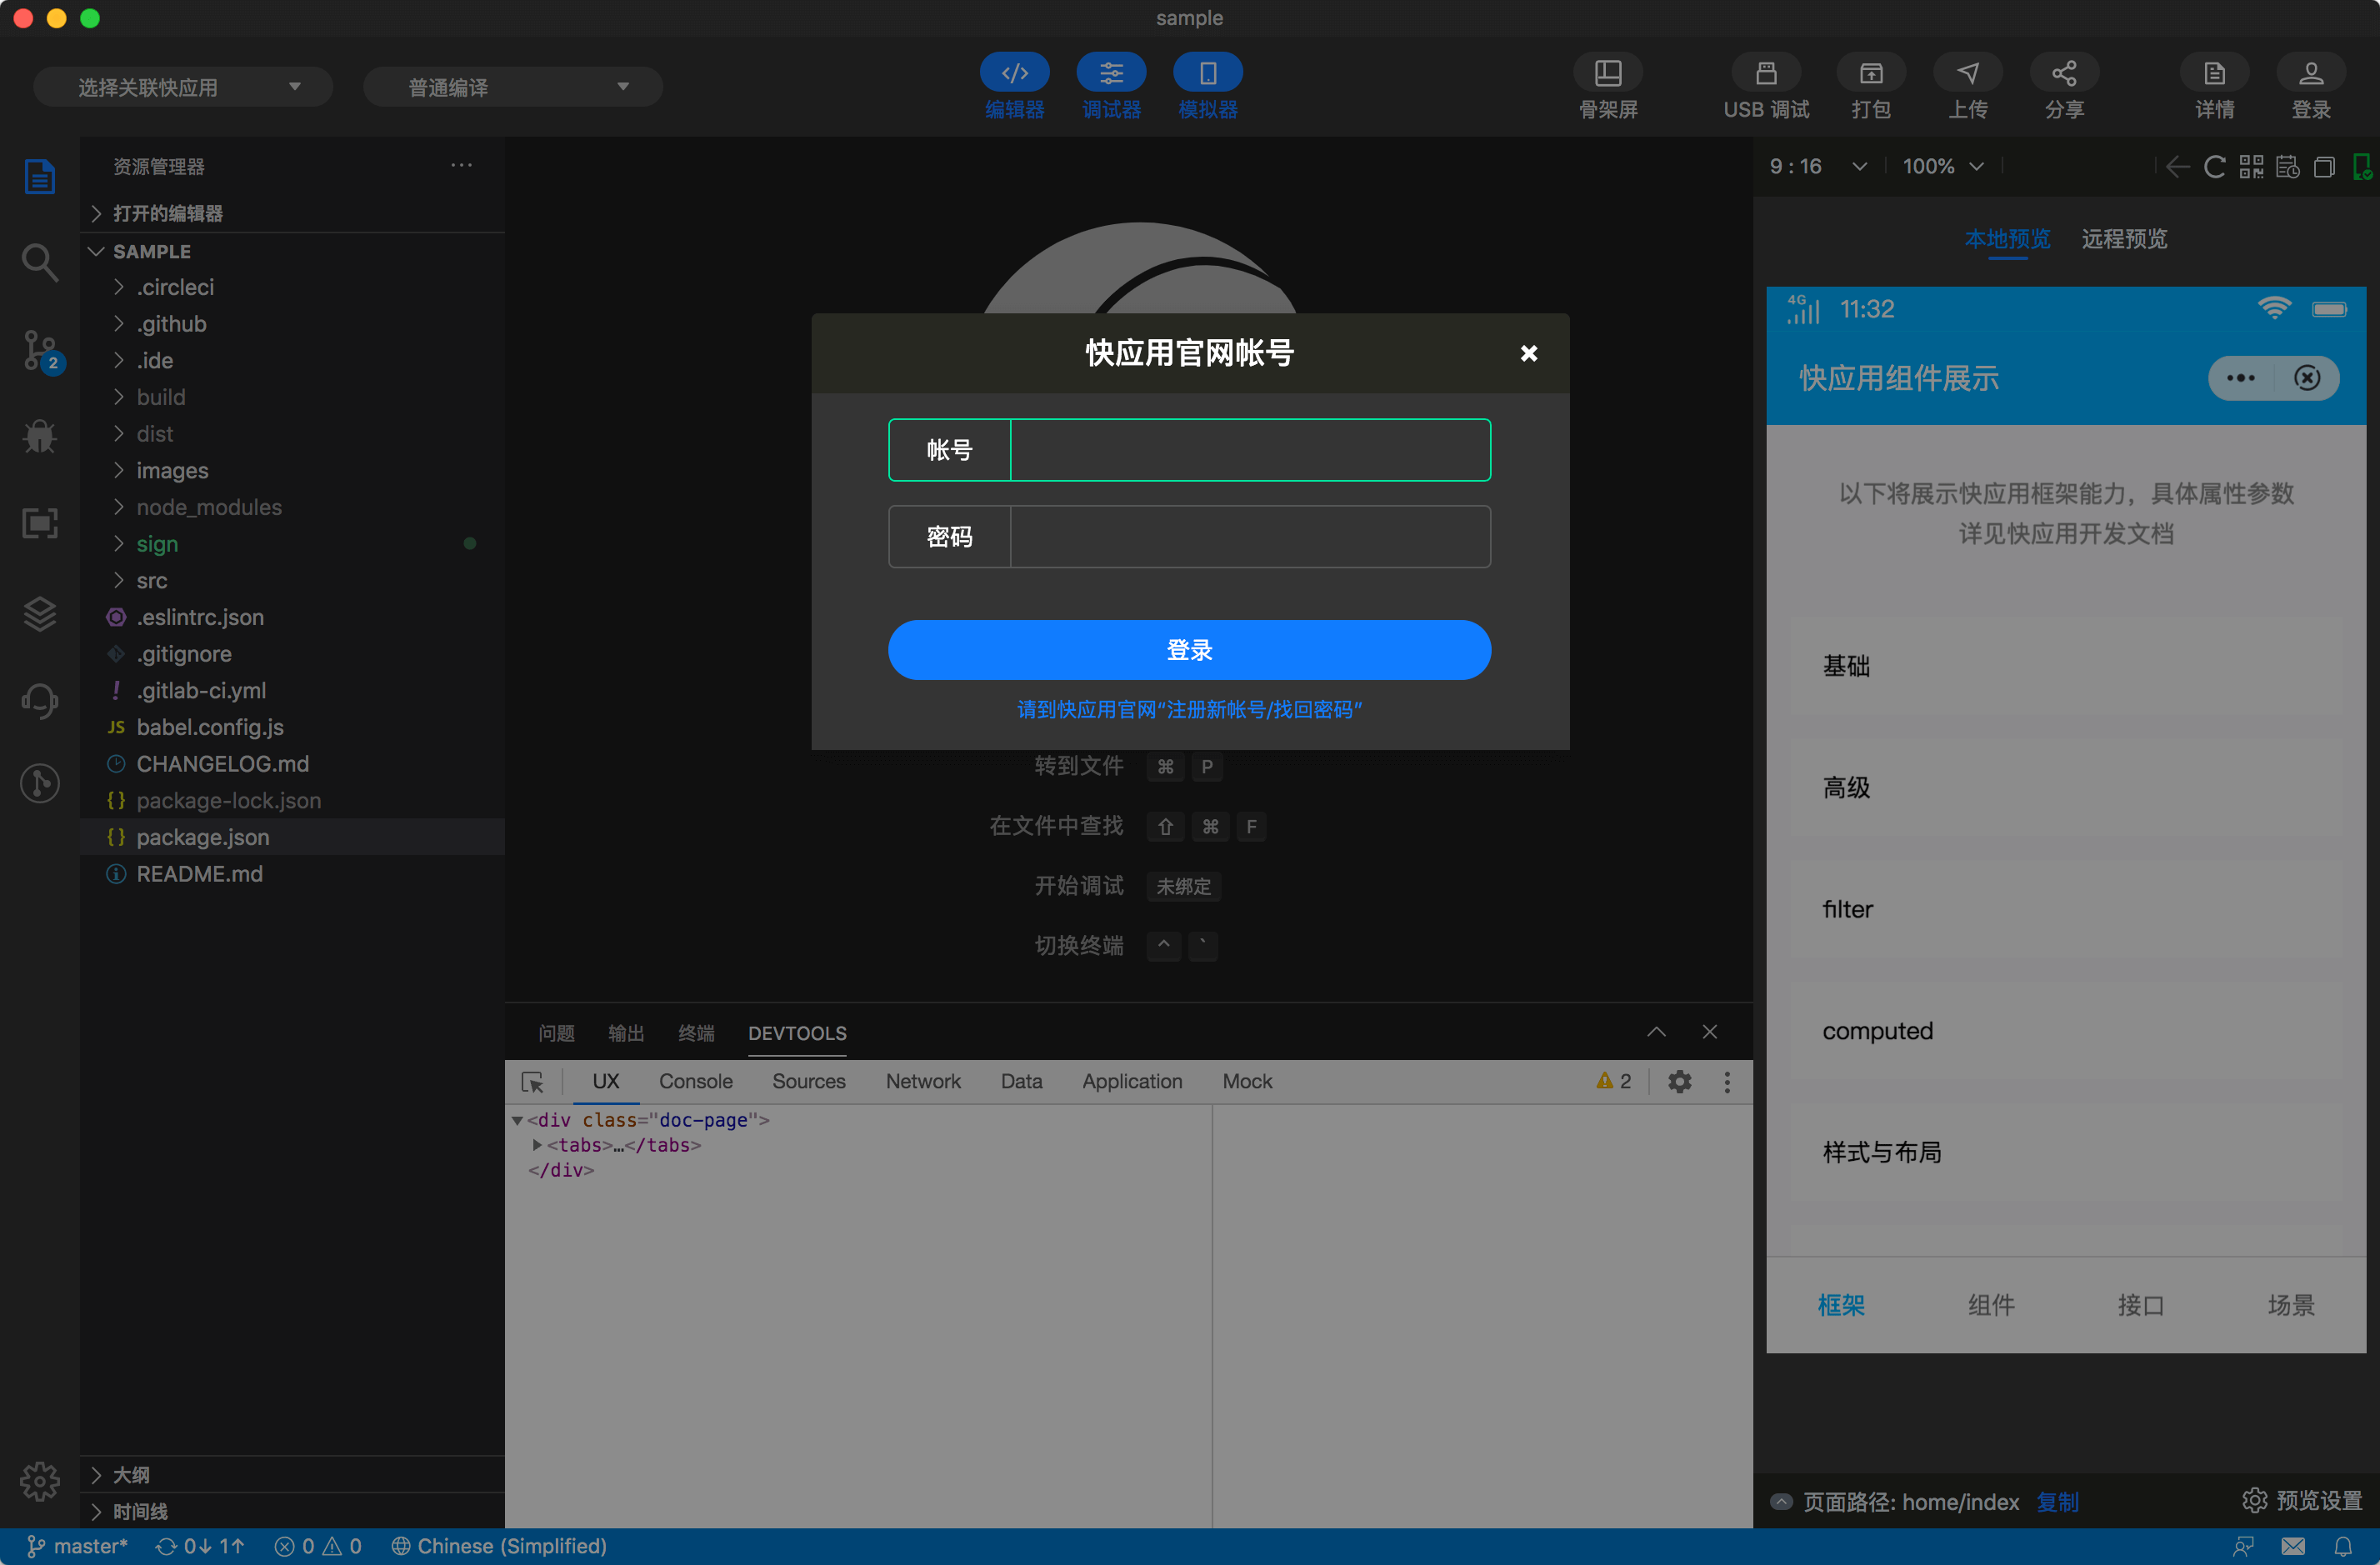
Task: Expand the src folder
Action: pyautogui.click(x=152, y=581)
